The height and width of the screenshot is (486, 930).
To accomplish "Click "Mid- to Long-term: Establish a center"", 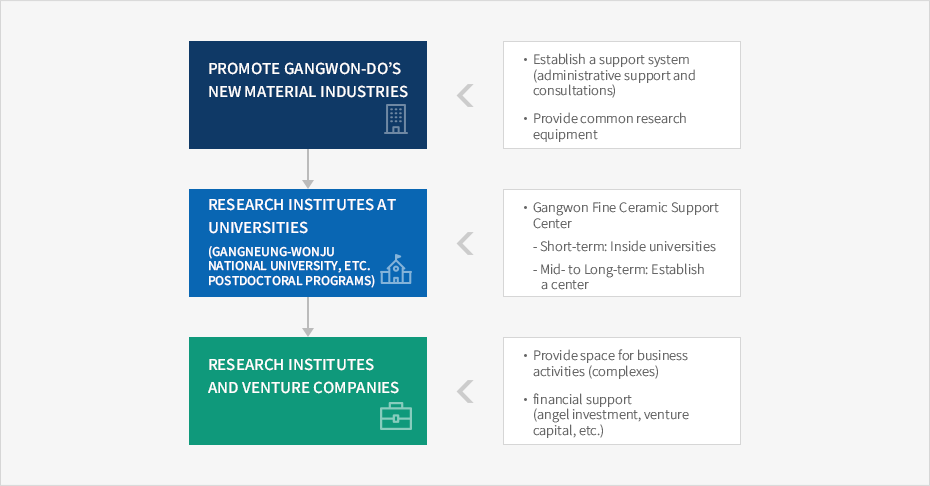I will click(x=618, y=277).
